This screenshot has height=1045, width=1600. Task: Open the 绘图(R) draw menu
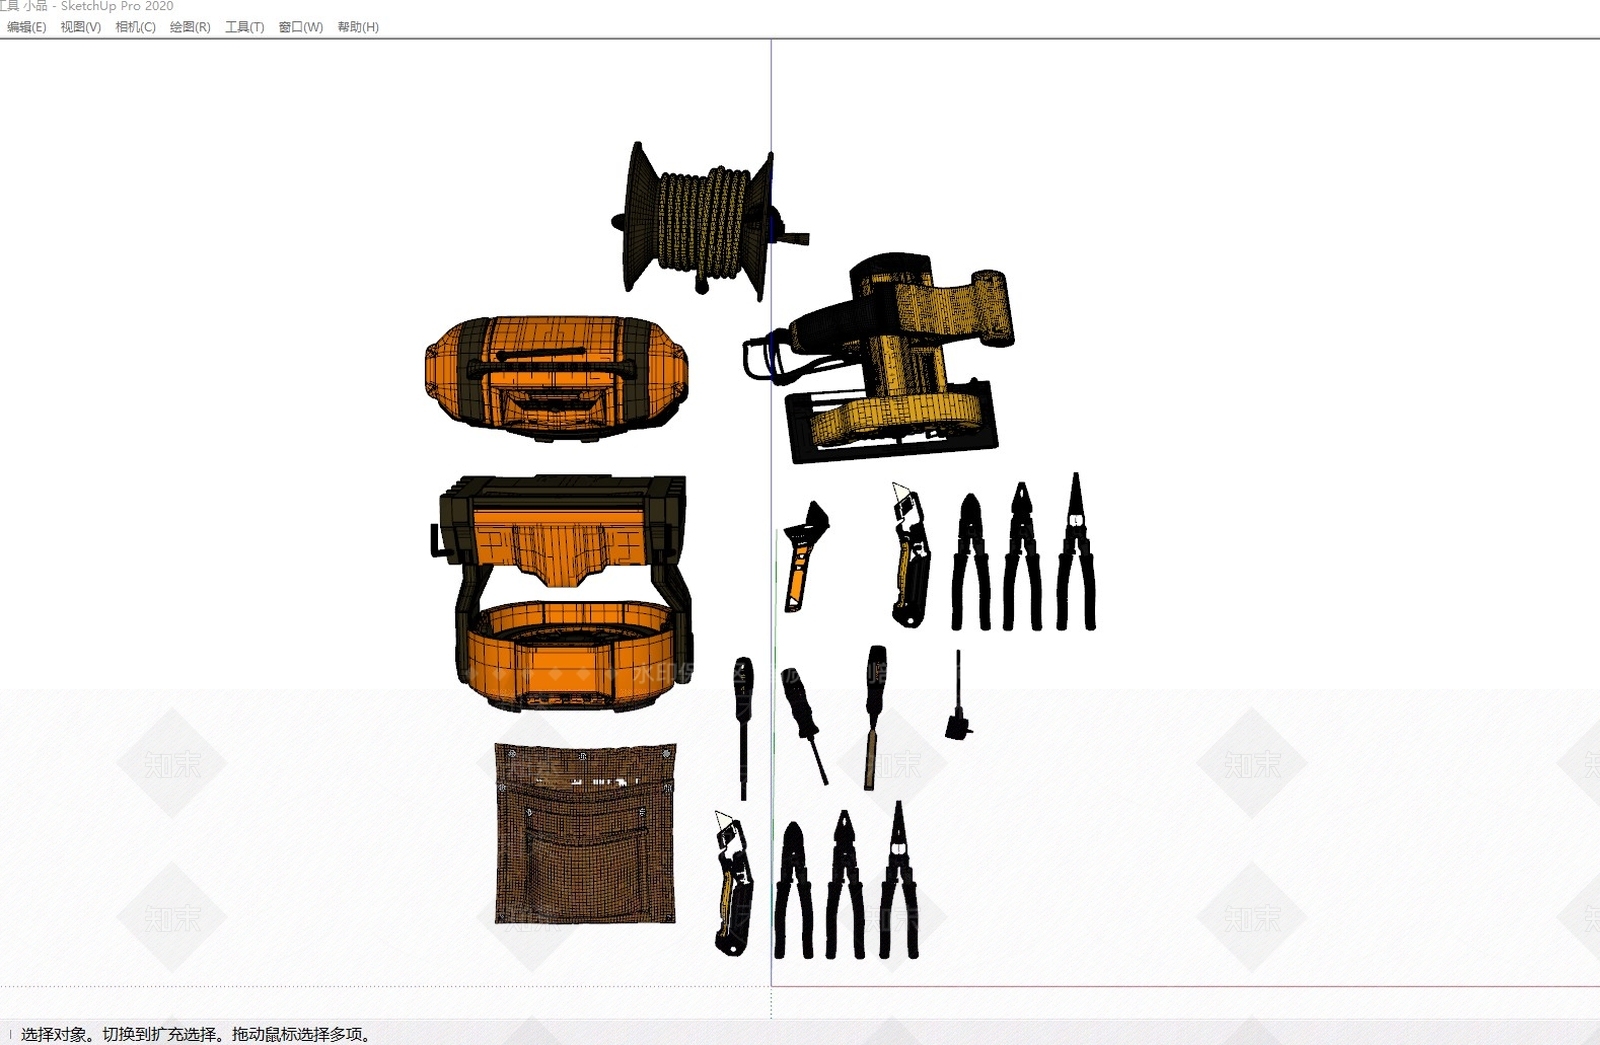(190, 27)
